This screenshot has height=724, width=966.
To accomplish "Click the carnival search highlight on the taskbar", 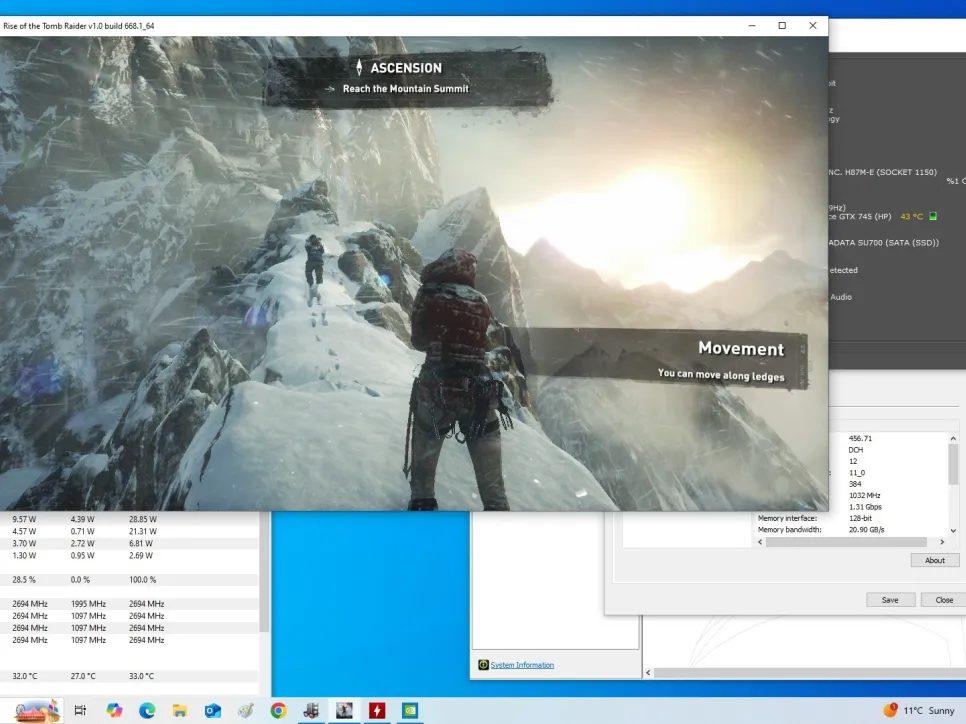I will (37, 710).
